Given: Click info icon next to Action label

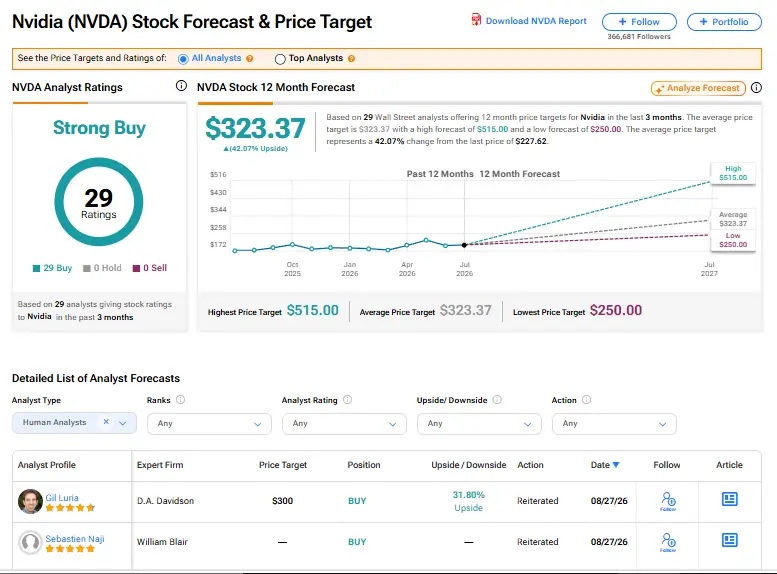Looking at the screenshot, I should [x=586, y=400].
